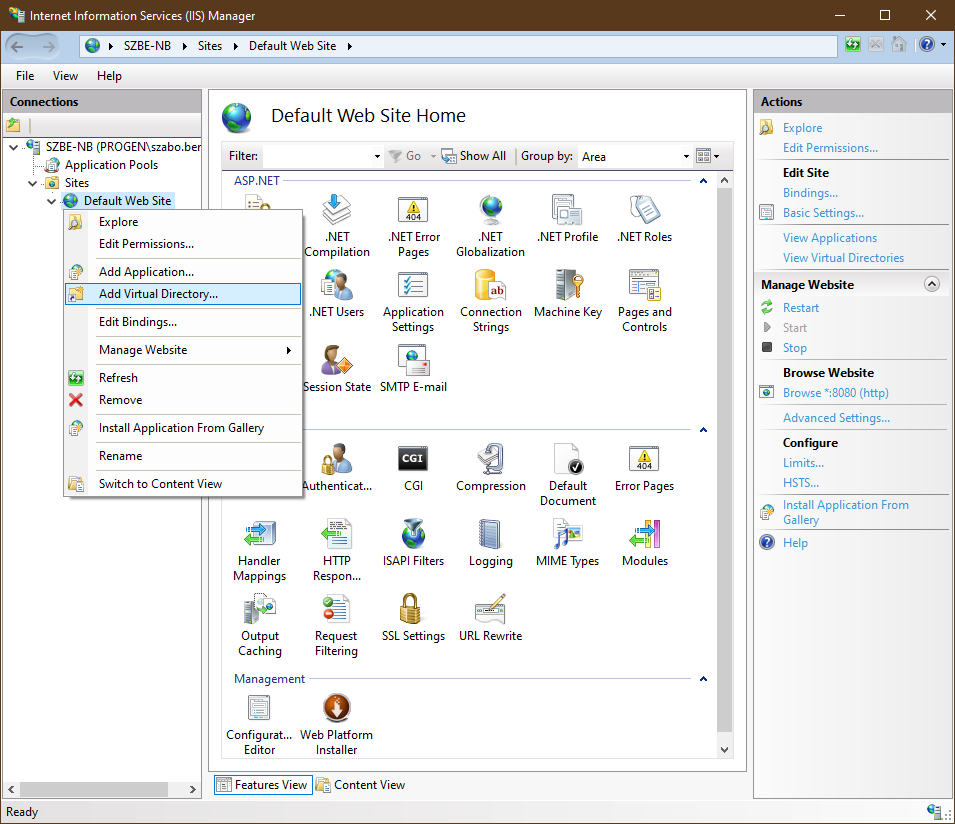Screen dimensions: 955x824
Task: Open the Output Caching feature
Action: pyautogui.click(x=259, y=625)
